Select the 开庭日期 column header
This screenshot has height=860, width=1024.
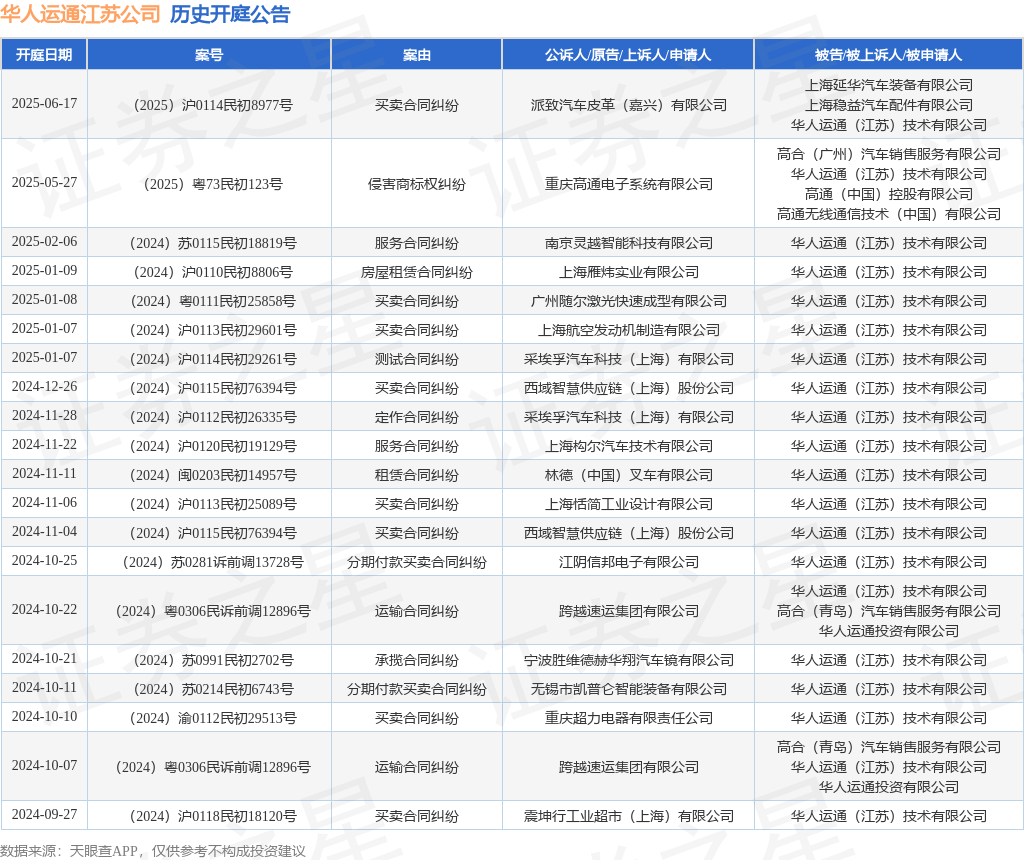44,55
